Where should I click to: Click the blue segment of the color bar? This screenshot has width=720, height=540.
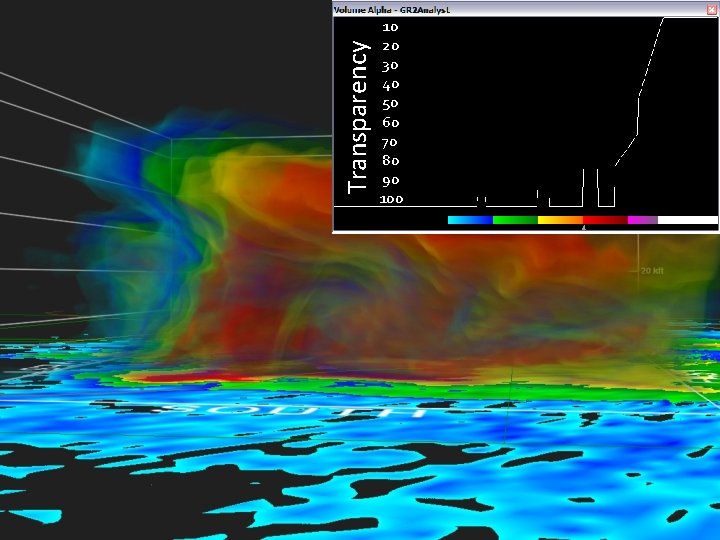pyautogui.click(x=470, y=220)
